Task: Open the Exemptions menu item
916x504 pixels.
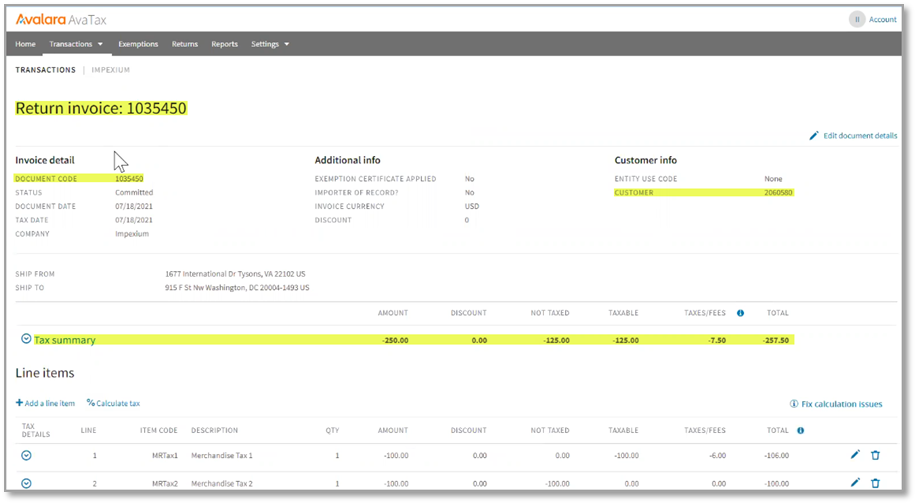Action: [138, 44]
